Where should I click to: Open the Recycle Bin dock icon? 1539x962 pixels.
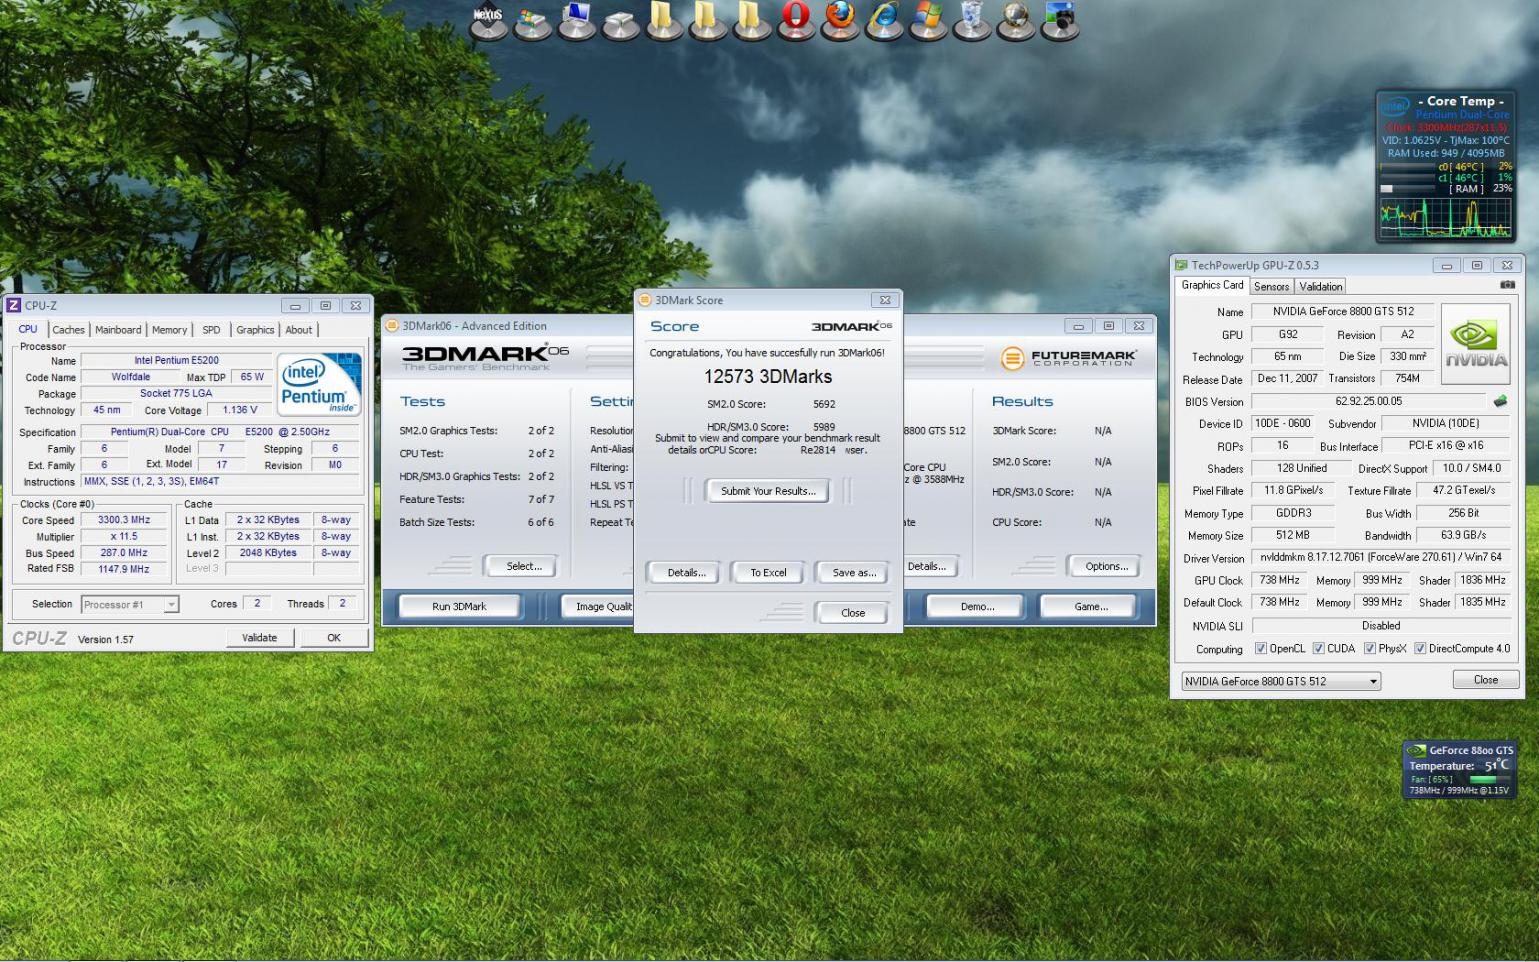(x=972, y=20)
